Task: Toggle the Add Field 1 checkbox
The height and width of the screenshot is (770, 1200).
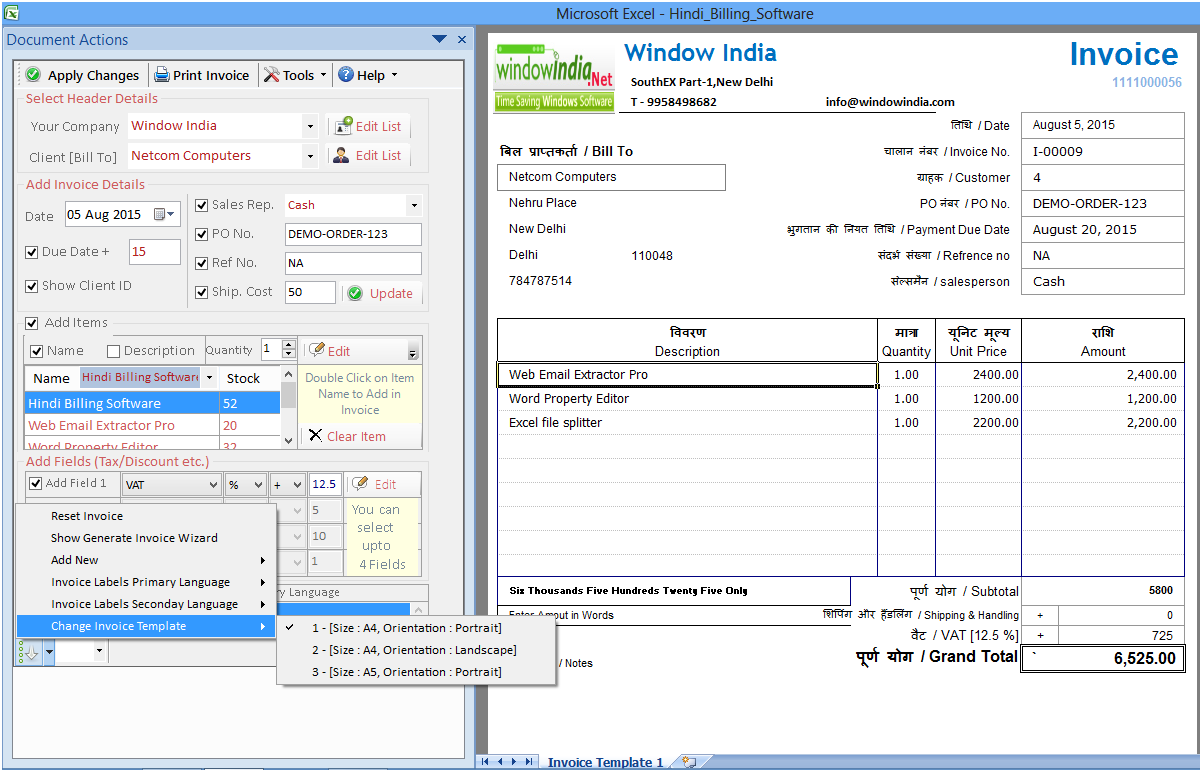Action: [36, 484]
